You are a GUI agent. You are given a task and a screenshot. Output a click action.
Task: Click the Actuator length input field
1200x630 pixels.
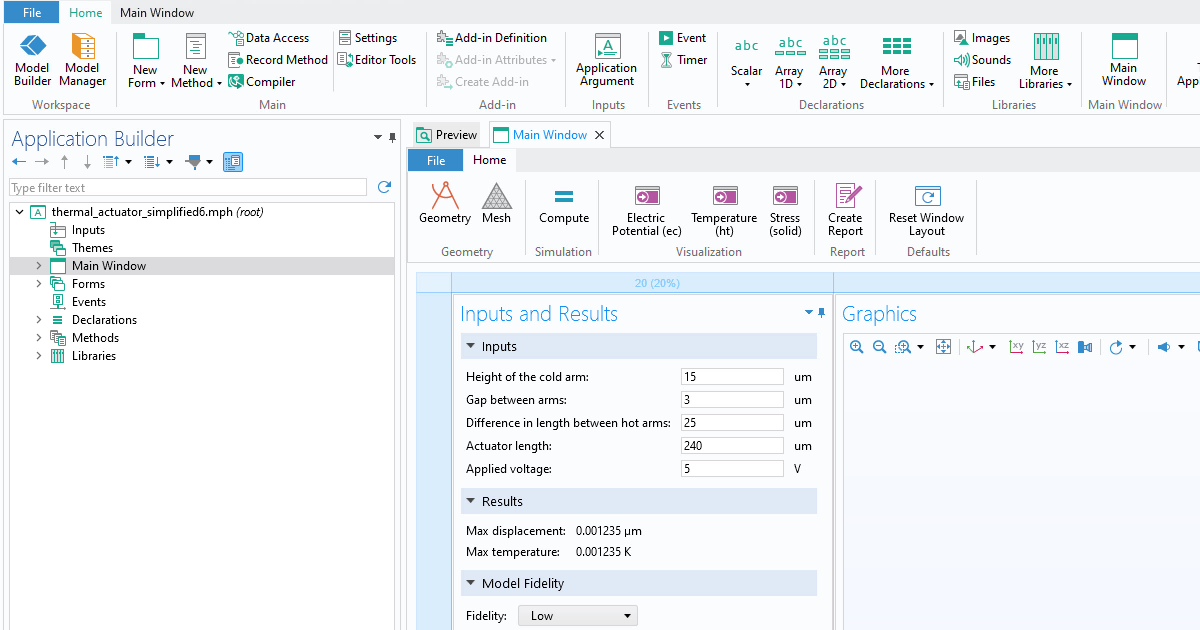coord(732,446)
